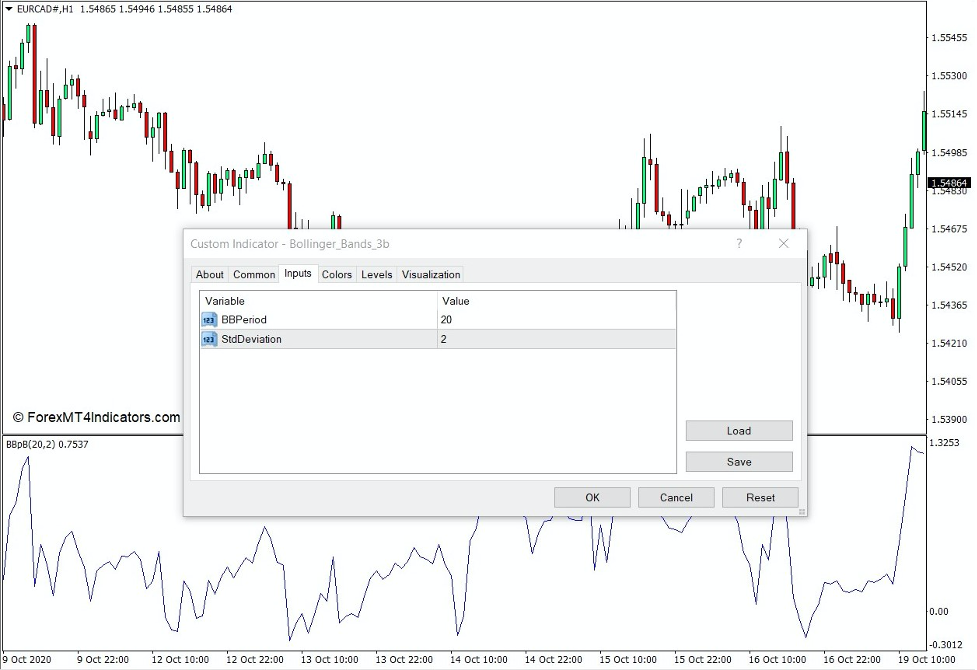Click the current price tag 1.54864
This screenshot has height=670, width=977.
click(x=947, y=183)
